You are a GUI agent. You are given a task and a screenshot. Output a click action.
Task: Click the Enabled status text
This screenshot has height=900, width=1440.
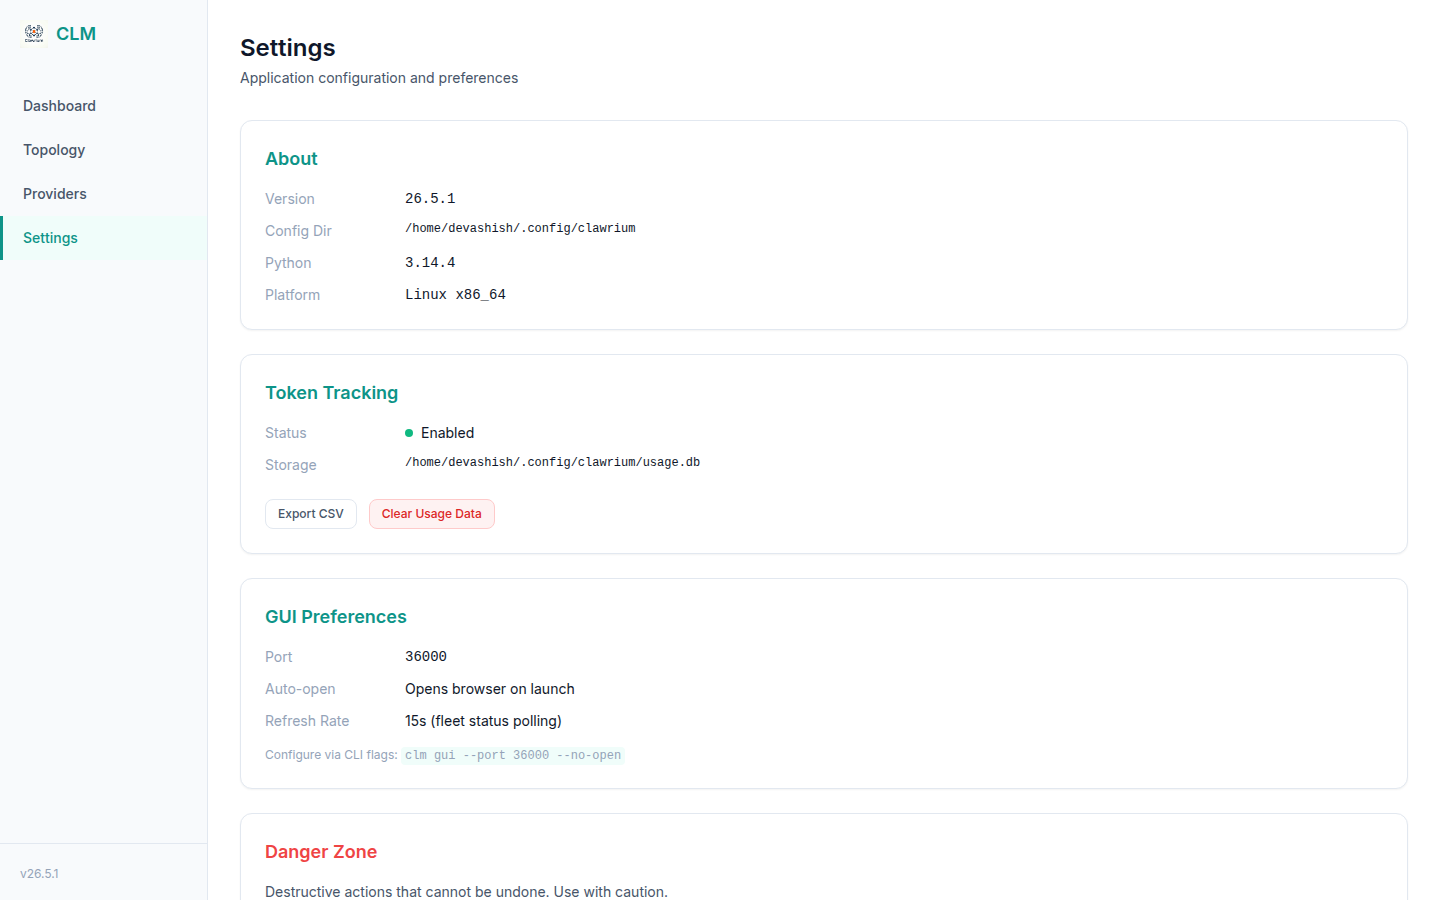pyautogui.click(x=447, y=433)
